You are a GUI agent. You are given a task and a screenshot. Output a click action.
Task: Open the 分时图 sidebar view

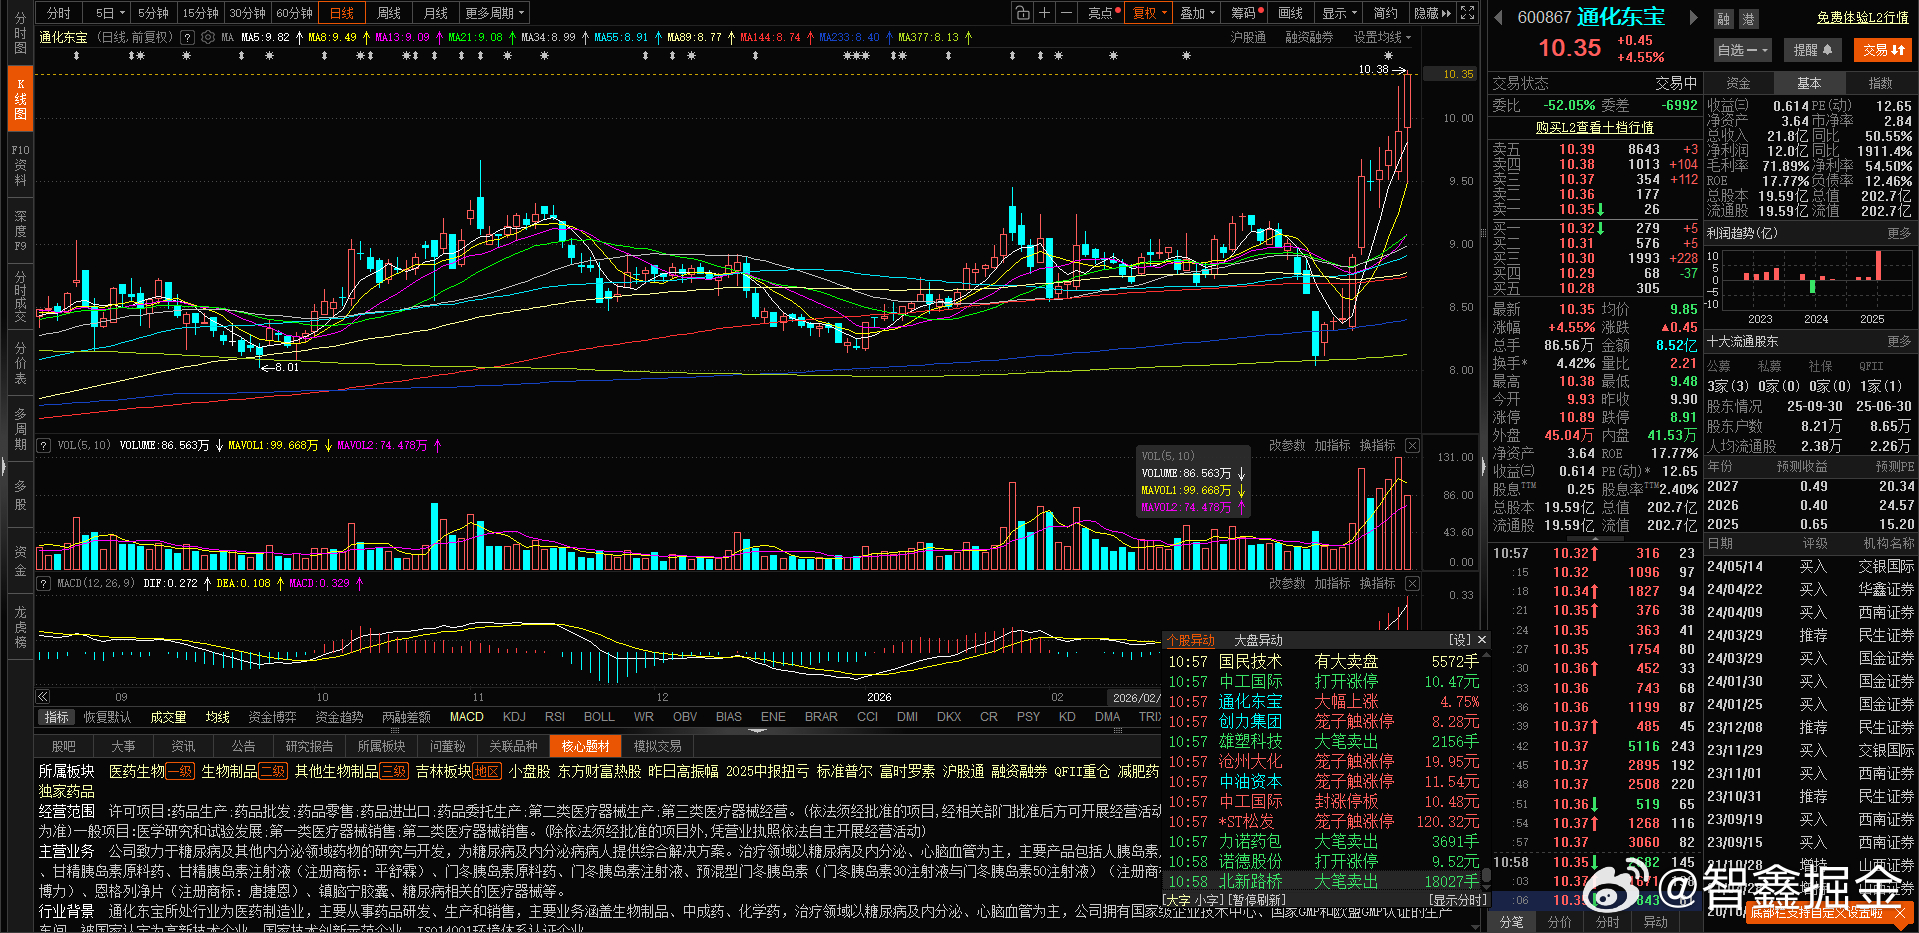point(20,33)
